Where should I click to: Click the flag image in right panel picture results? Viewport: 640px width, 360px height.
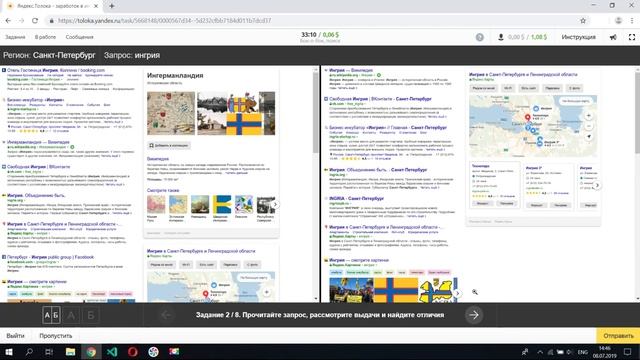(x=396, y=290)
